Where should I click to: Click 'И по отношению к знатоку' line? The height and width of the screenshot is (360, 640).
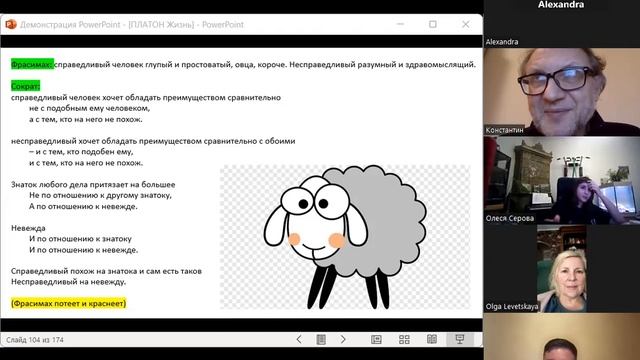(x=80, y=238)
